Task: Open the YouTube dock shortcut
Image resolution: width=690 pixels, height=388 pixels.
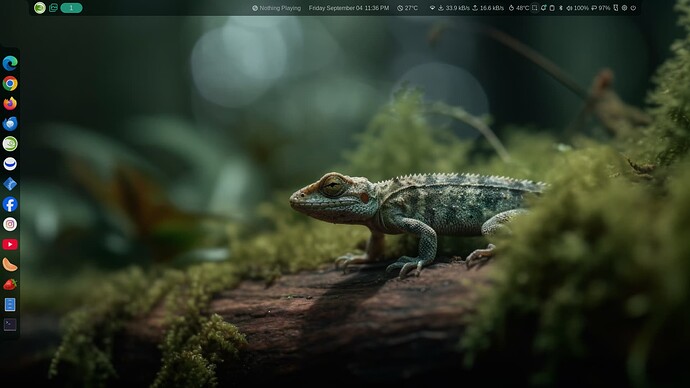Action: (10, 244)
